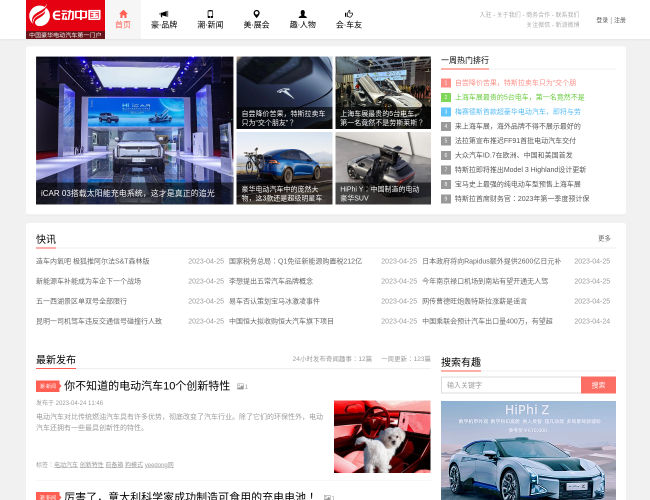
Task: Select the 美·展会 location pin menu
Action: click(x=256, y=19)
